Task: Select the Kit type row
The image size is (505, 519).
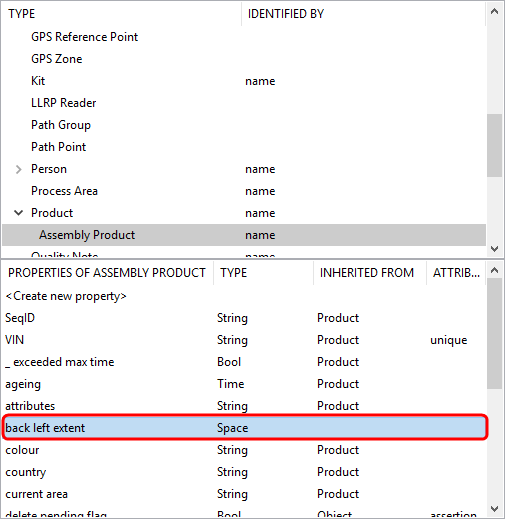Action: (x=244, y=81)
